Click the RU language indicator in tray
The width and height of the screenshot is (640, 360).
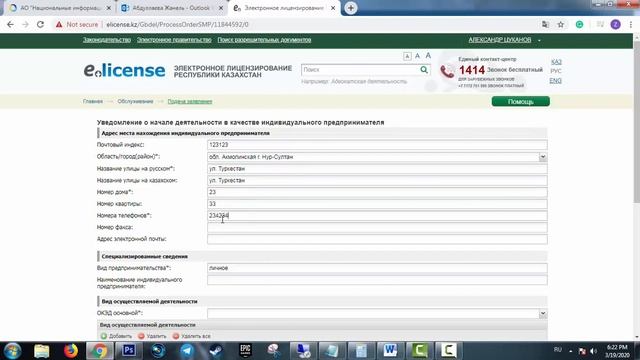click(558, 350)
